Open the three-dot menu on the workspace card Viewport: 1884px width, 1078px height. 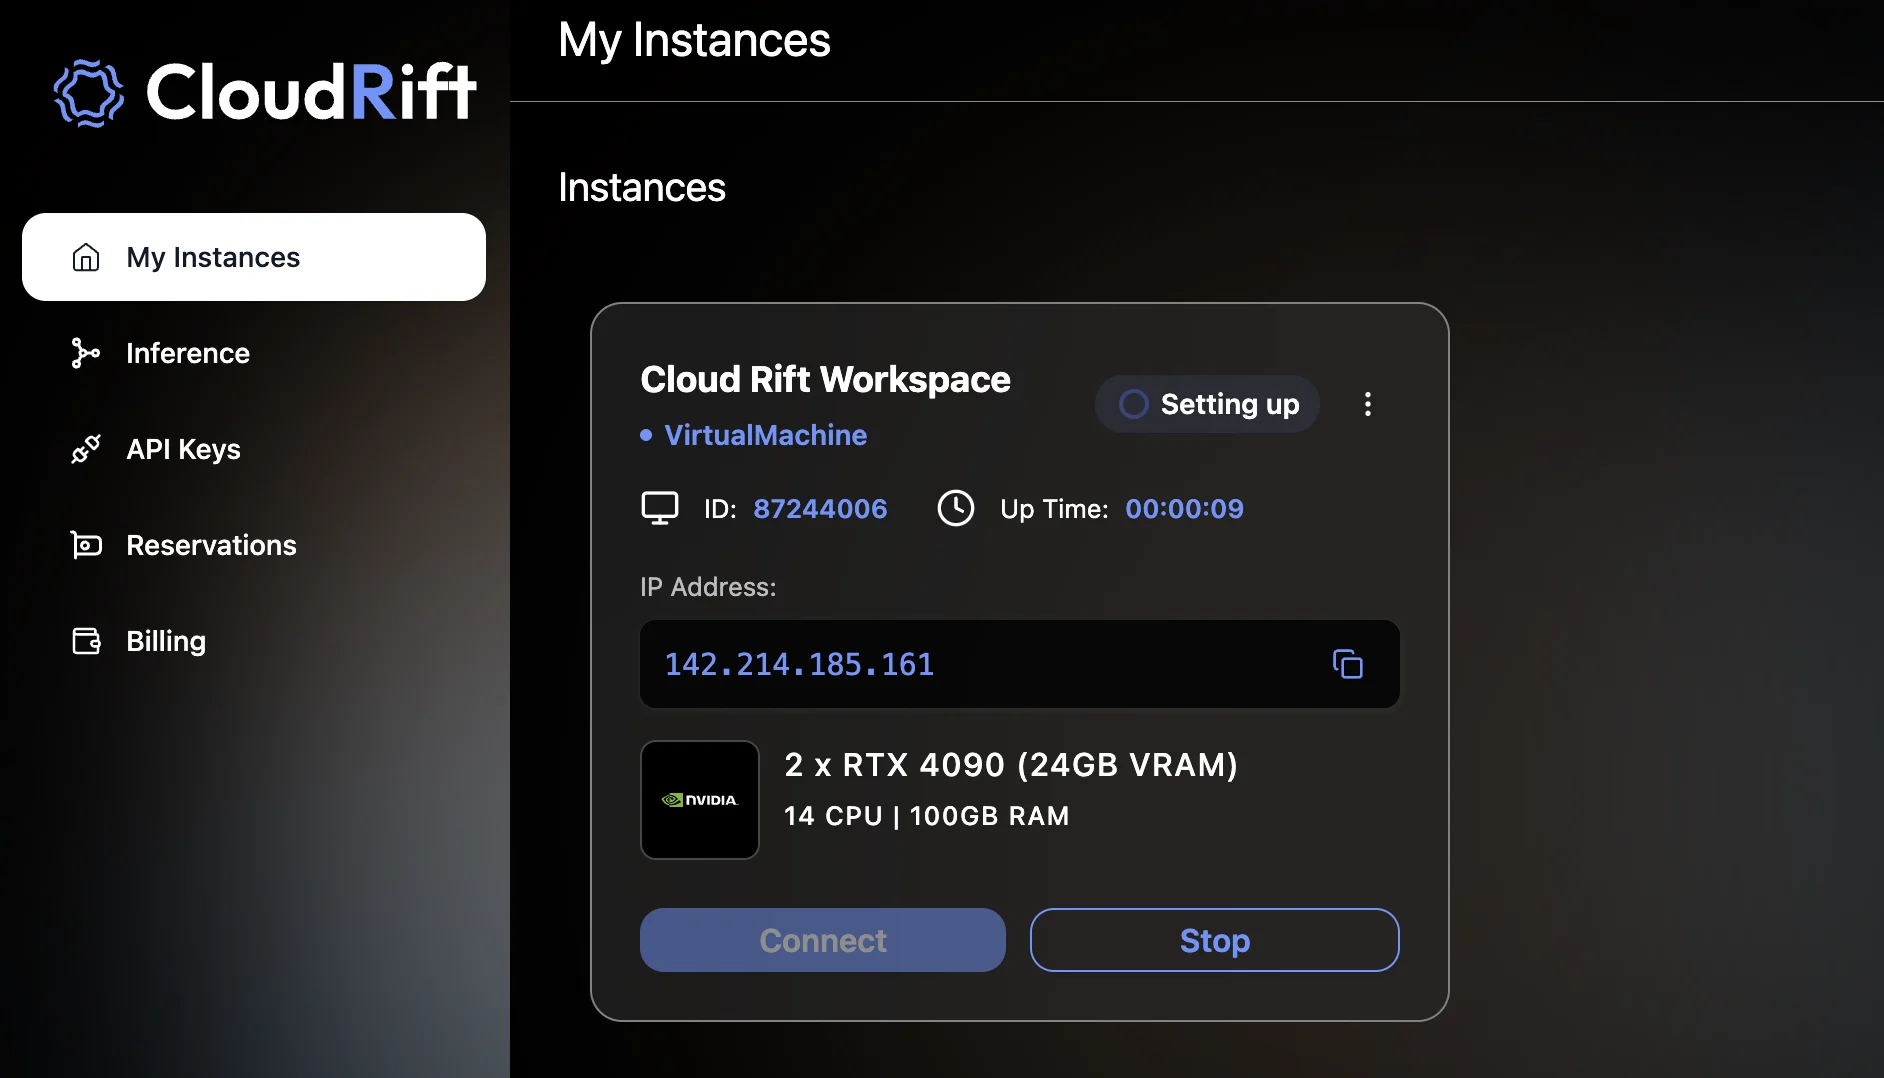pos(1367,404)
